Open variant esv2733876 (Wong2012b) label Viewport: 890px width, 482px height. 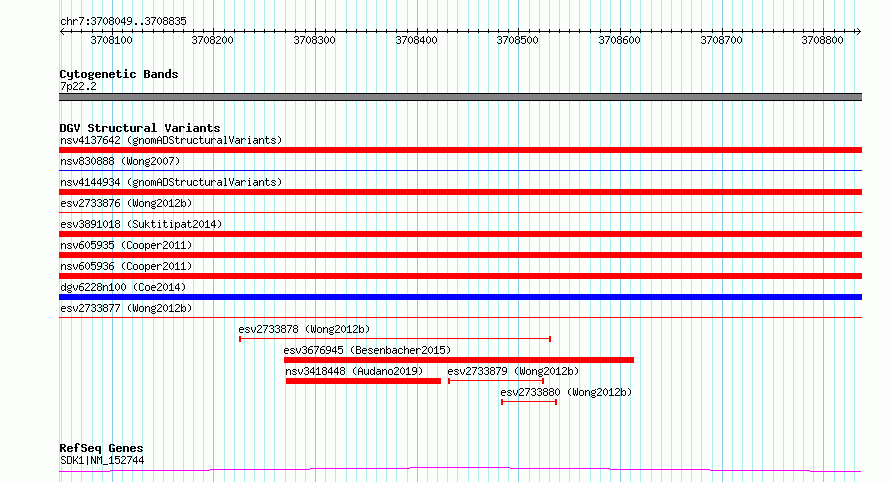pyautogui.click(x=126, y=203)
